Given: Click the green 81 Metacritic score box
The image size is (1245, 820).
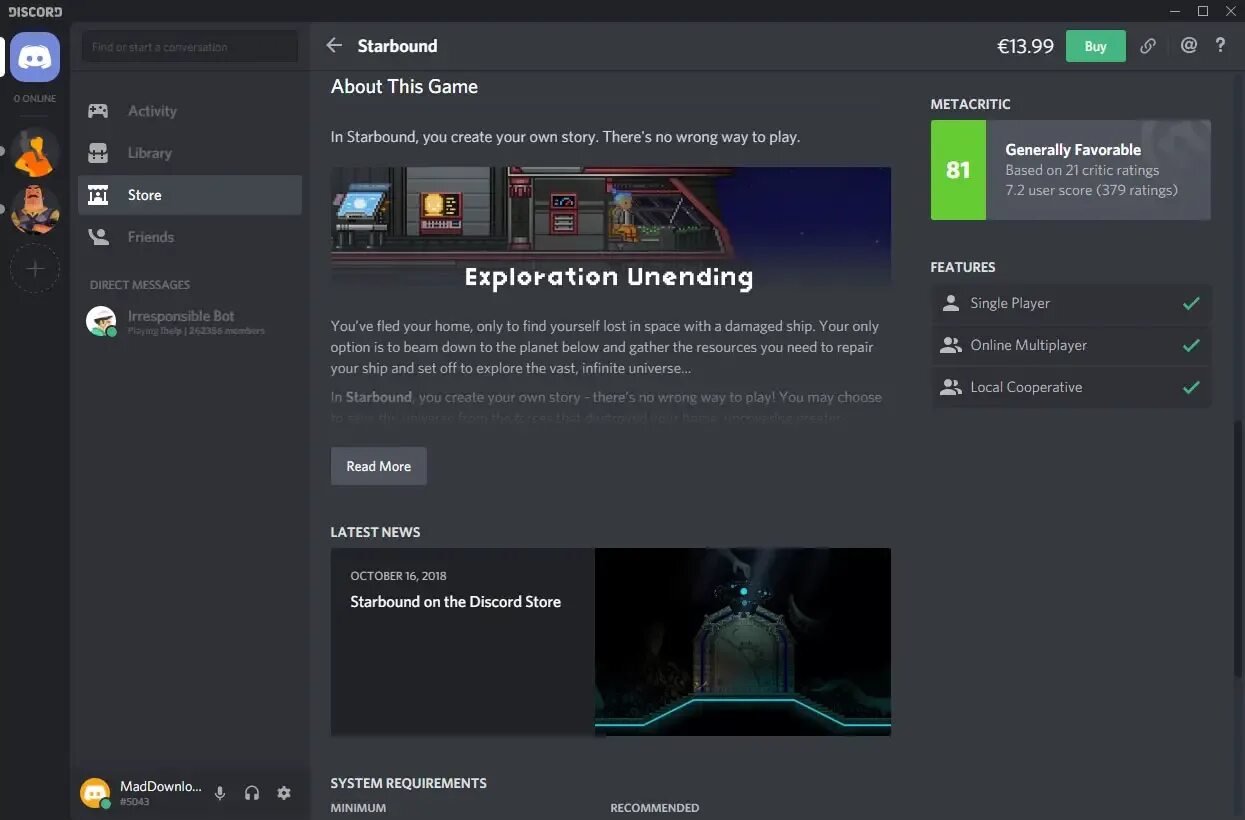Looking at the screenshot, I should point(958,170).
